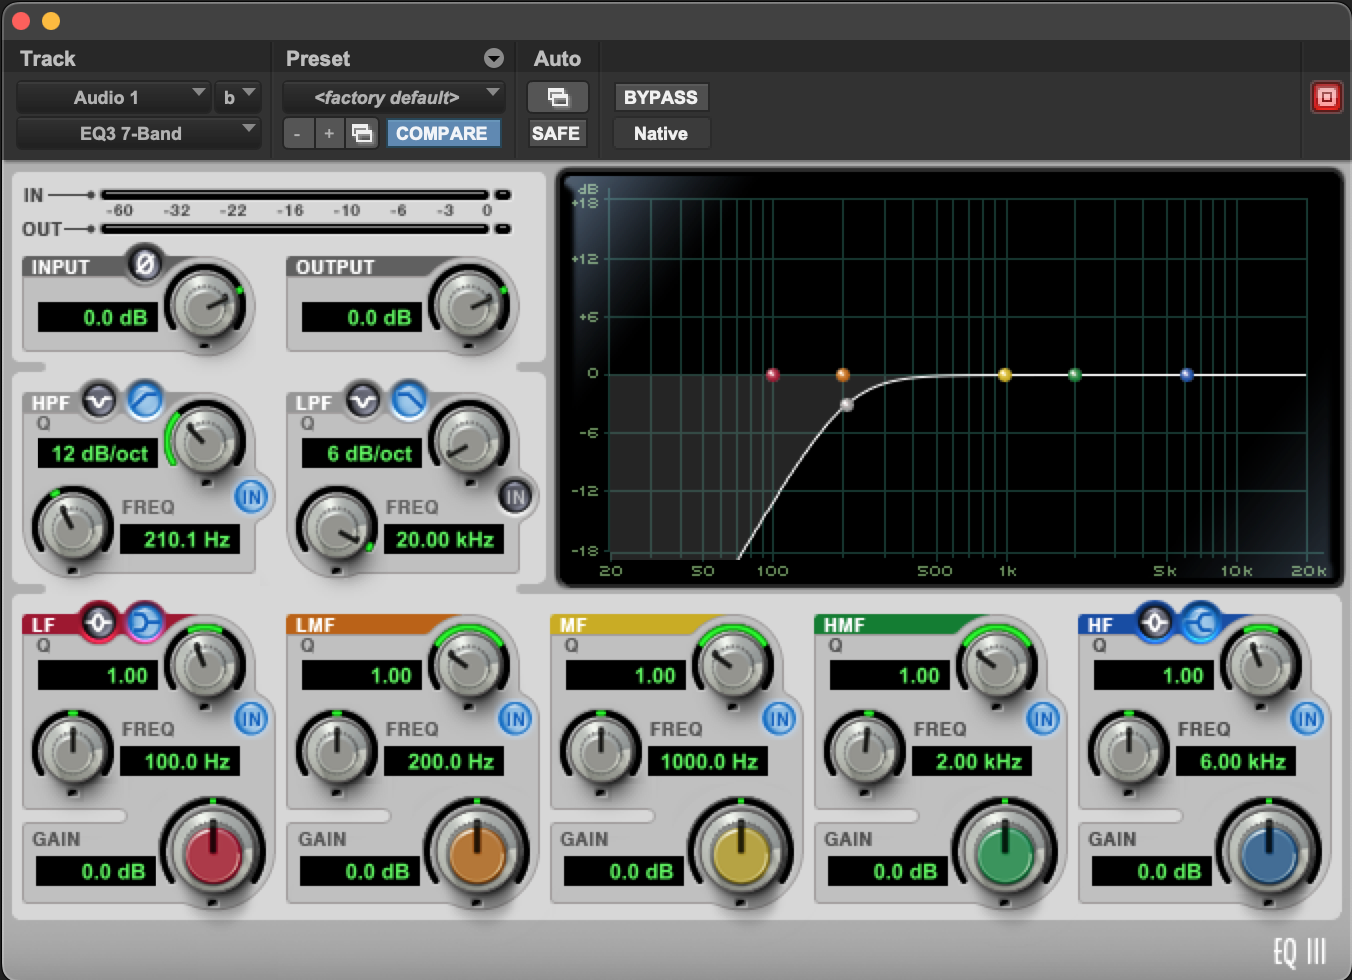
Task: Click the plugin automation icon under Auto
Action: tap(558, 97)
